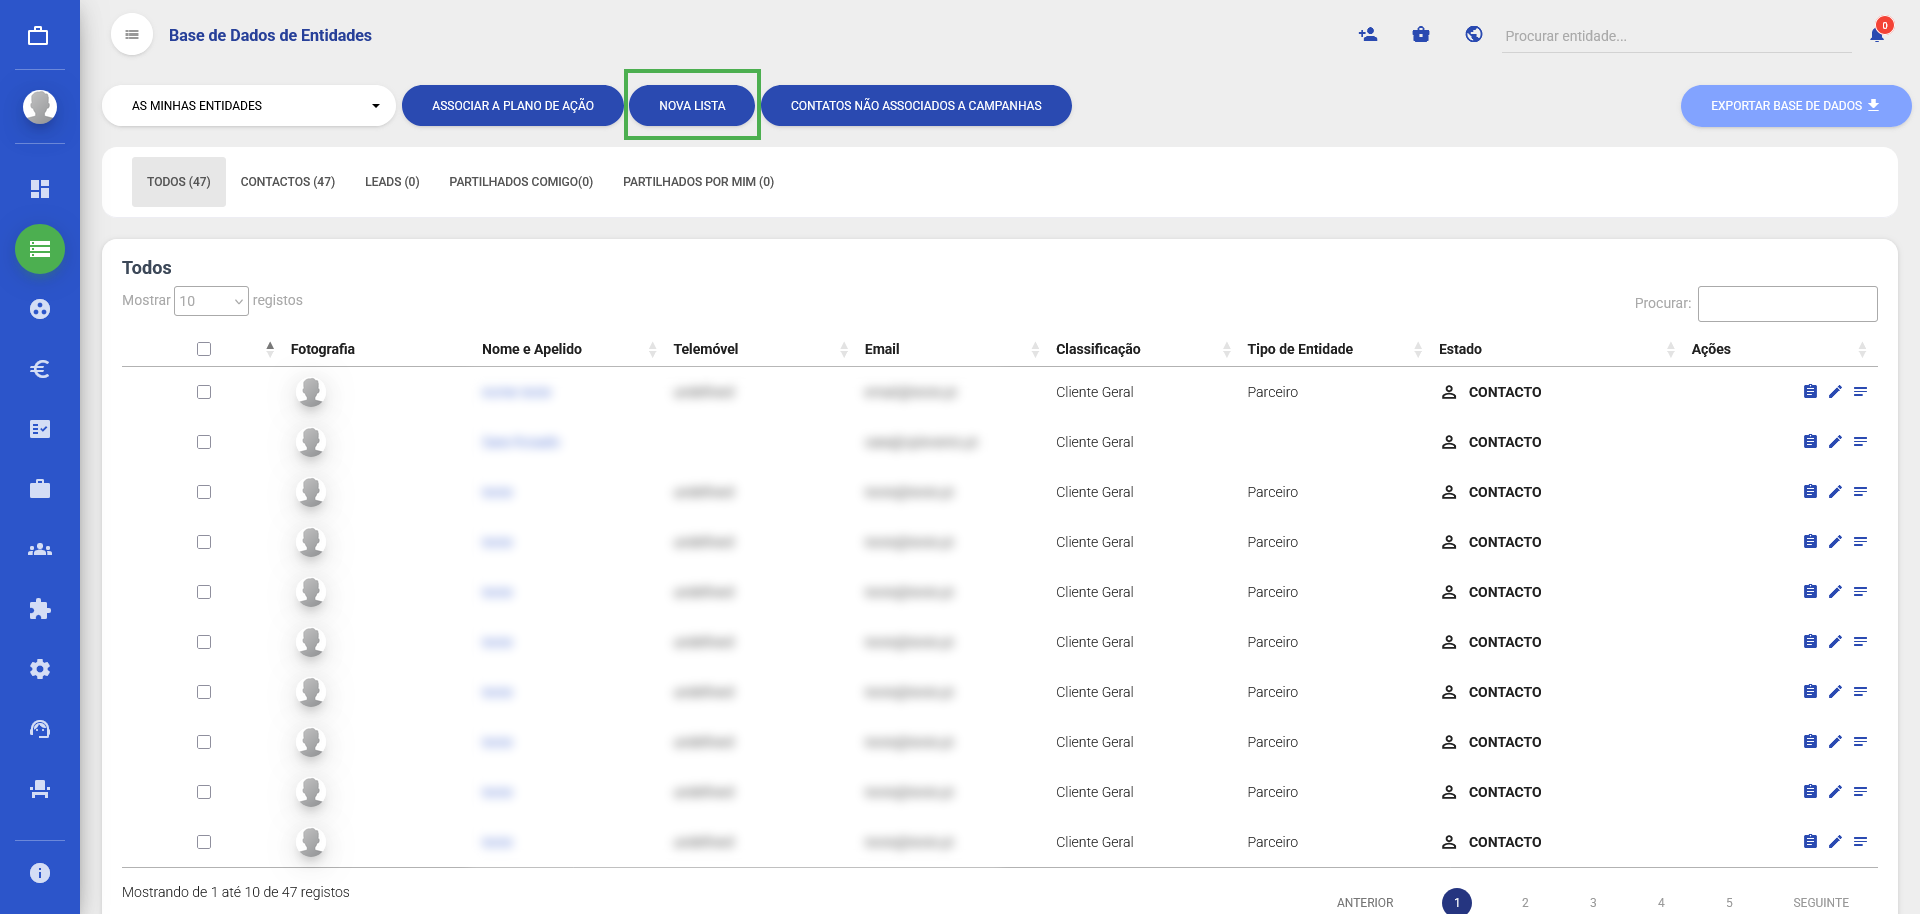
Task: Tick the select-all checkbox in table header
Action: [204, 349]
